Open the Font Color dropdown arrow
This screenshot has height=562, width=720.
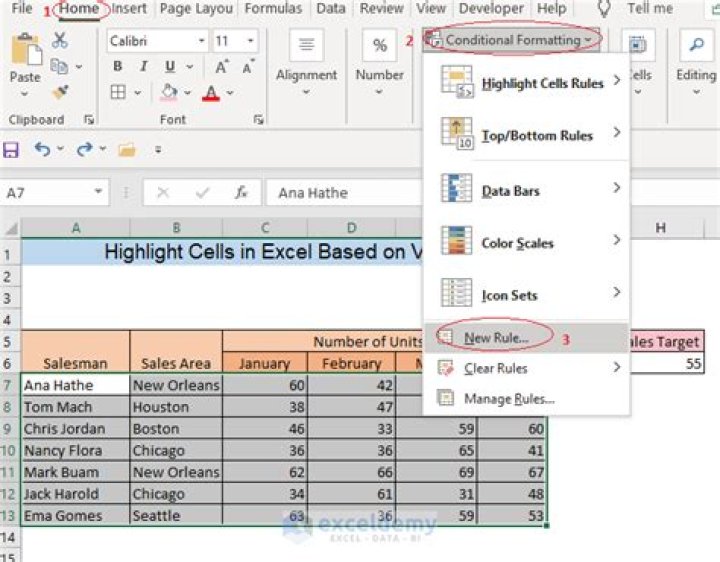coord(230,93)
